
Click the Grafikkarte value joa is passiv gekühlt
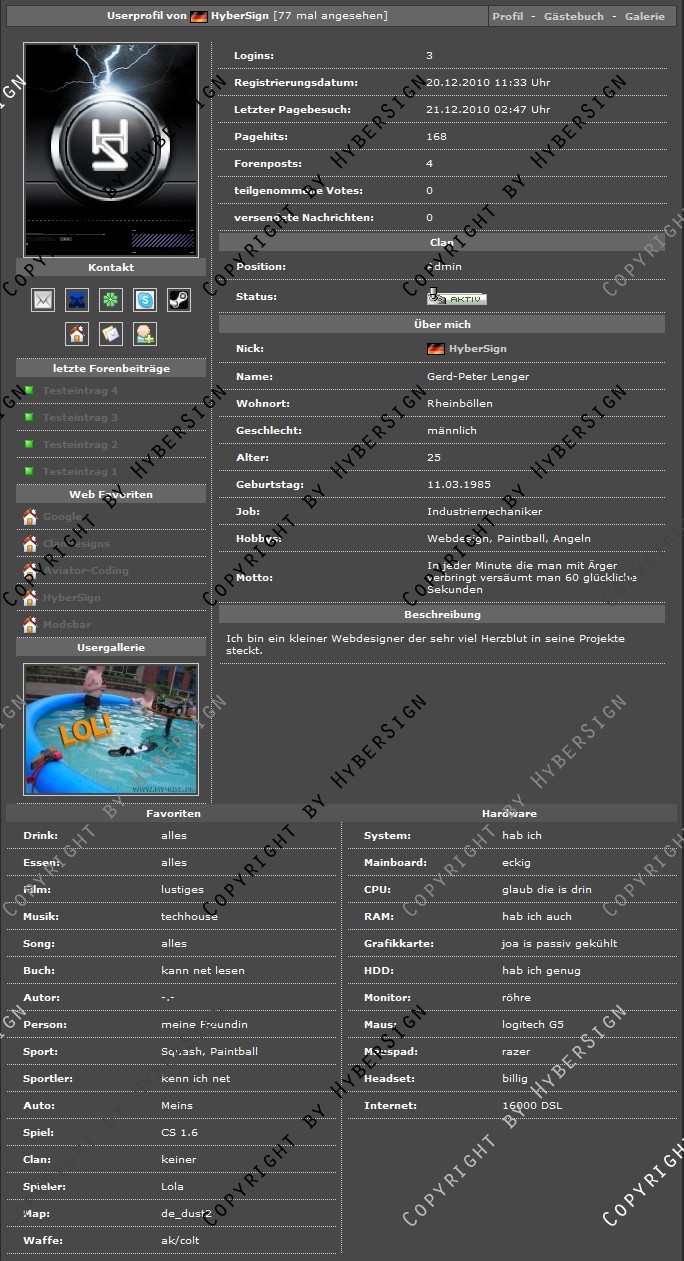pyautogui.click(x=560, y=943)
